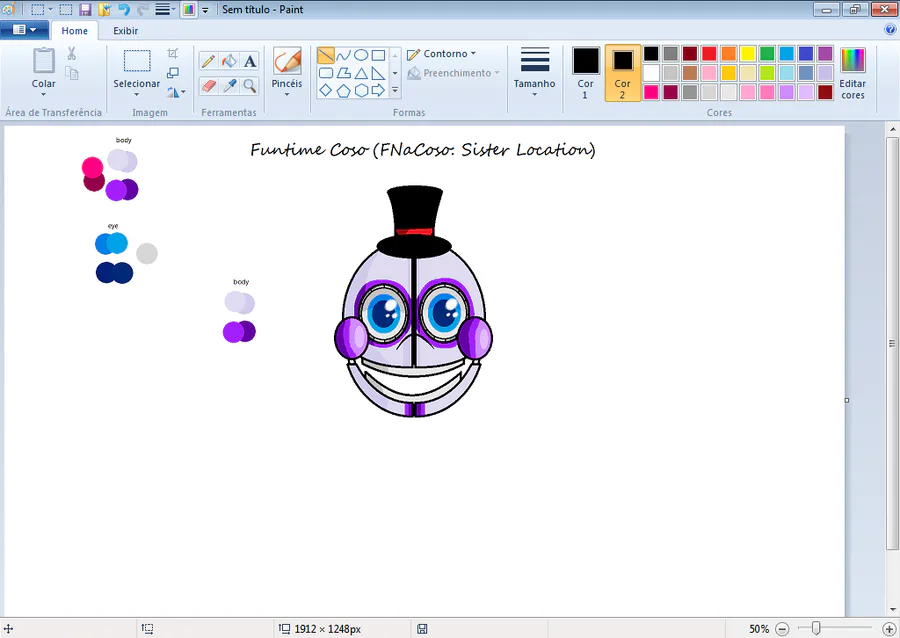Click the rectangular Selecionar selection tool icon
900x638 pixels.
coord(137,61)
